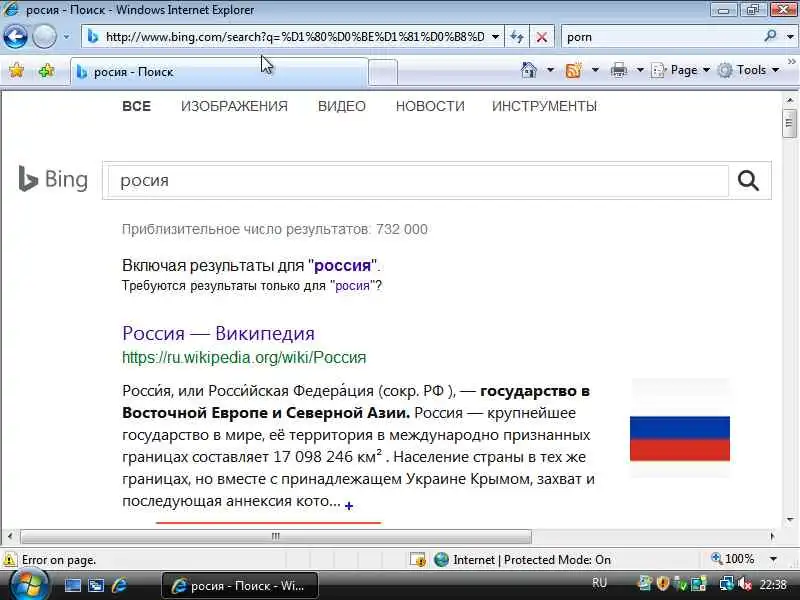Click the results count text '732 000'
800x600 pixels.
click(402, 230)
